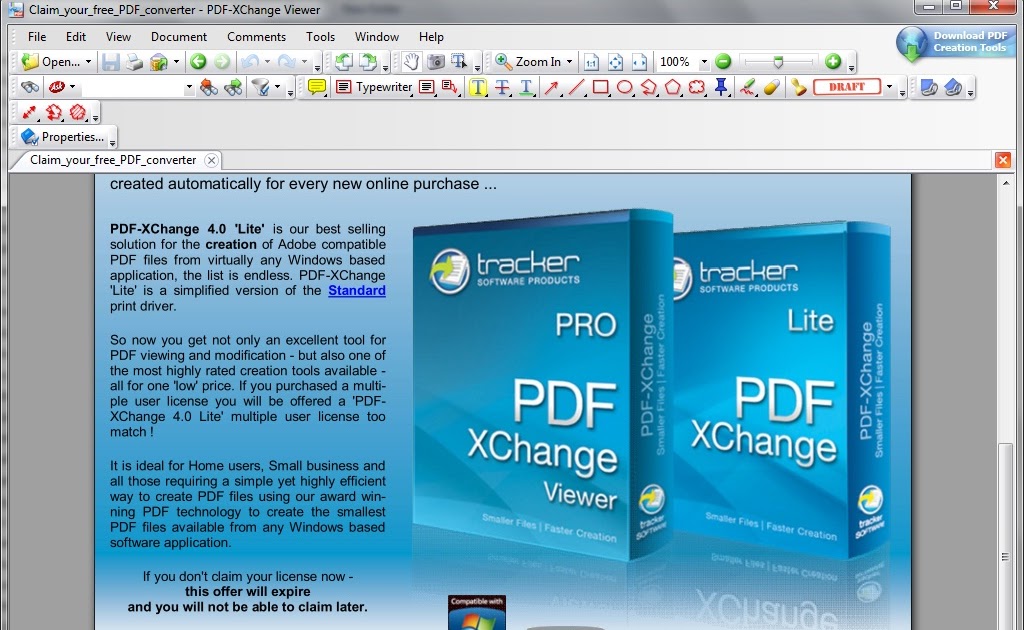Select the Area measuring tool
Screen dimensions: 1024x630
click(x=78, y=112)
